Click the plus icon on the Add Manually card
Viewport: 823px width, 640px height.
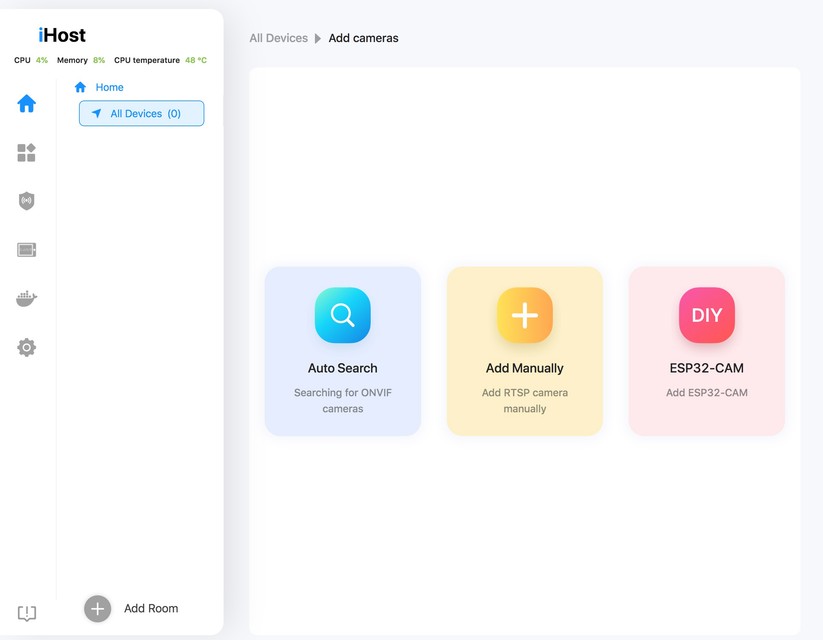point(524,315)
